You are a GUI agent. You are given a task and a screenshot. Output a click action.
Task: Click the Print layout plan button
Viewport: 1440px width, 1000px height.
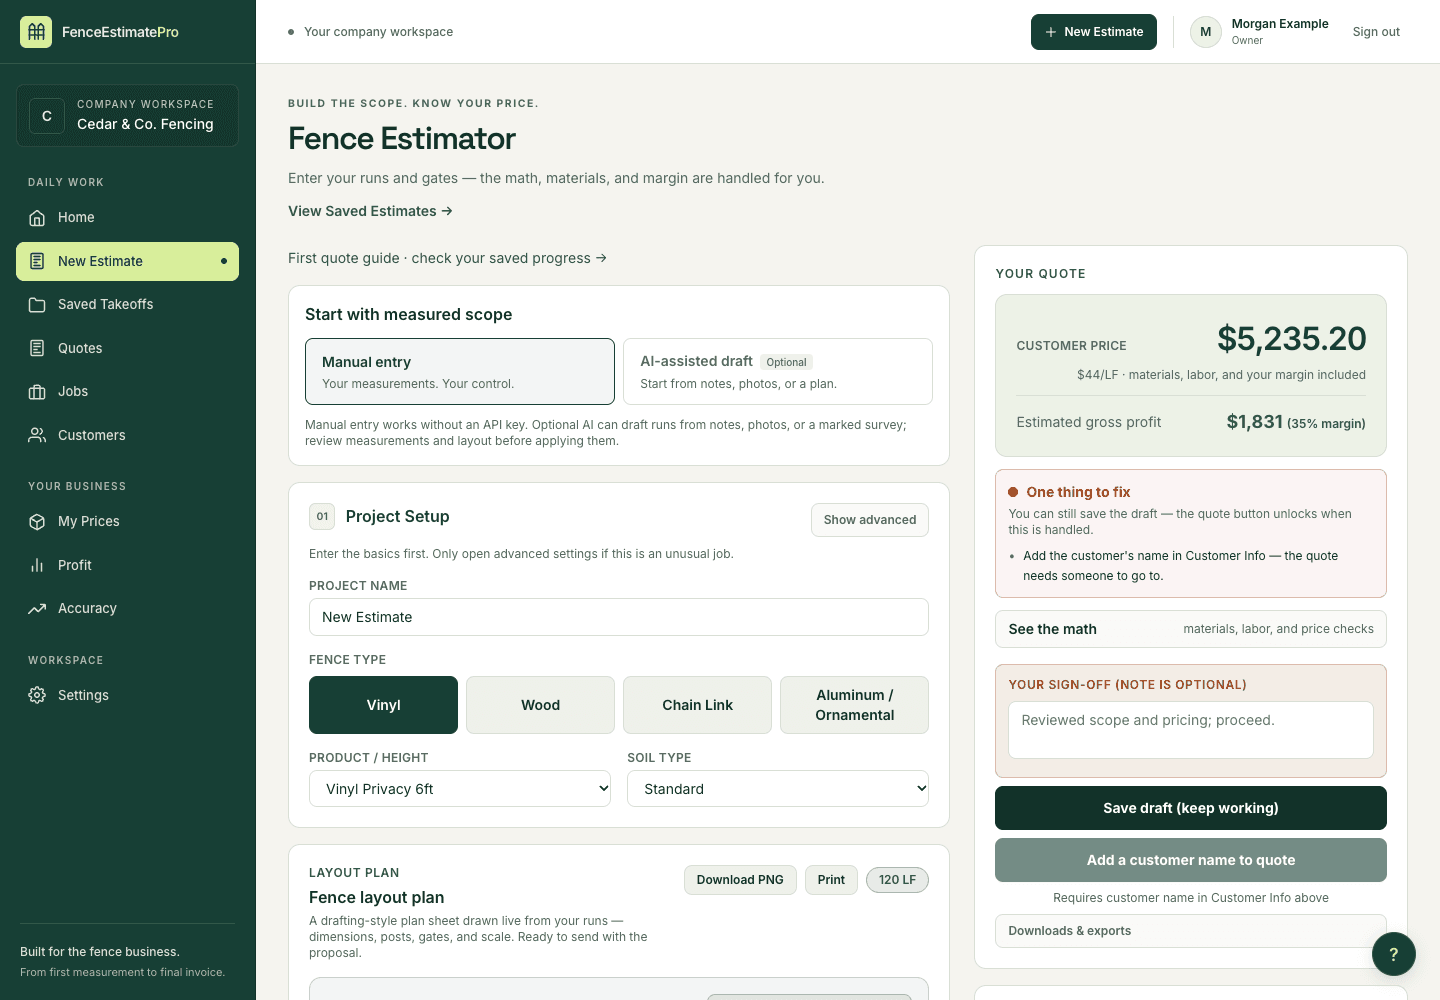point(831,880)
